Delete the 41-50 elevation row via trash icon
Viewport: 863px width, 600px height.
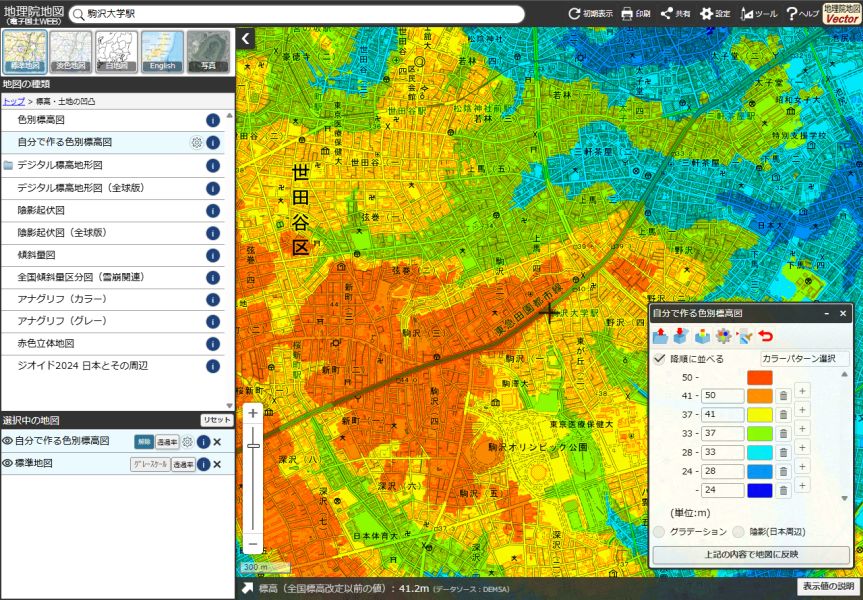click(783, 396)
